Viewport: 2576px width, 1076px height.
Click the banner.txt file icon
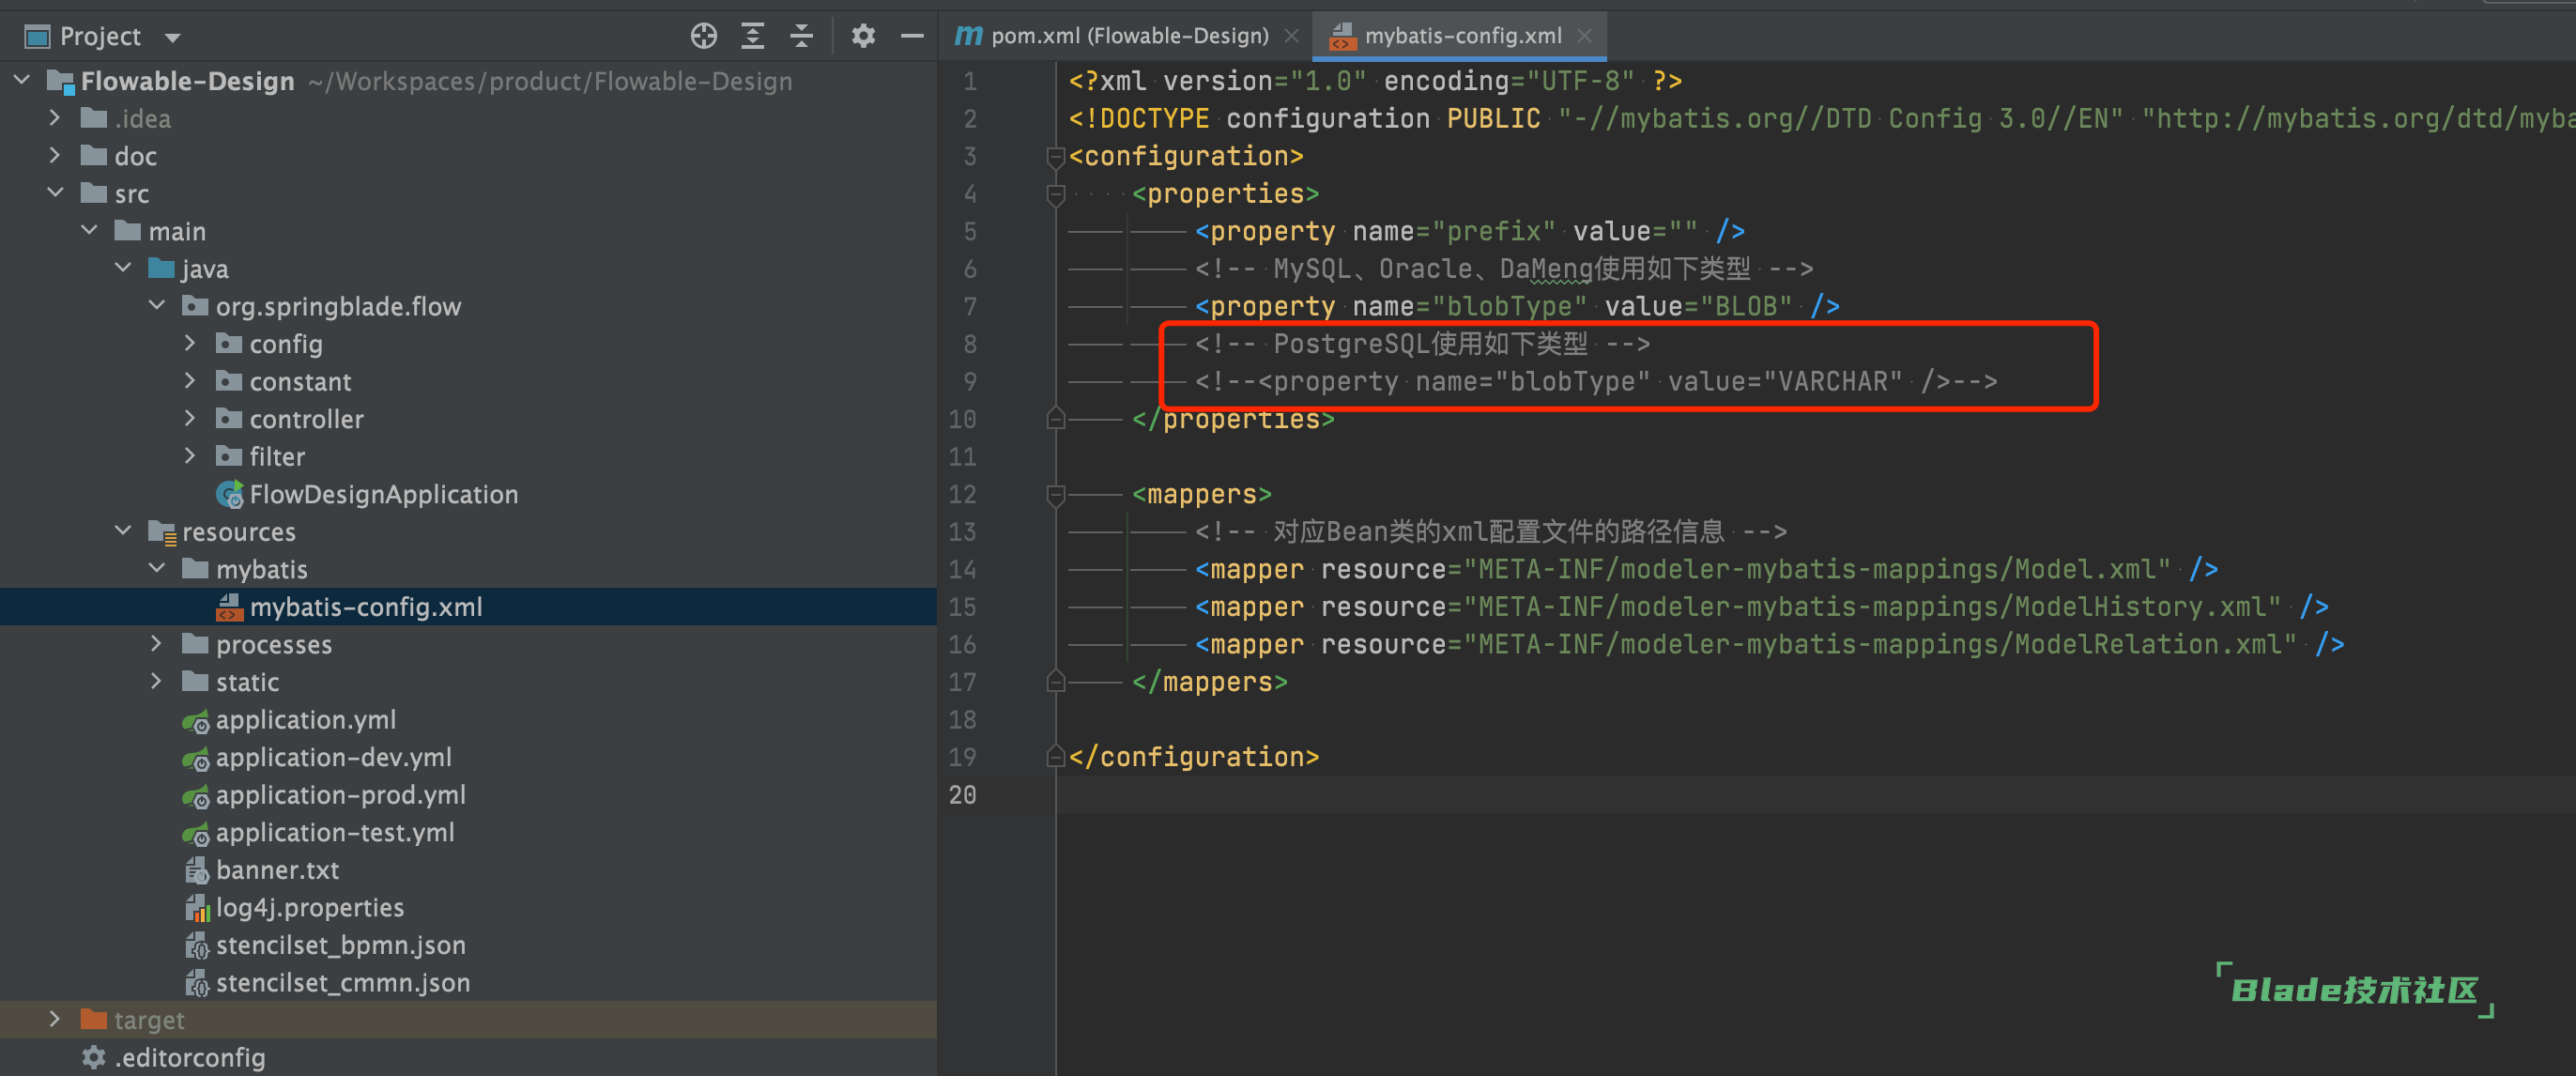pos(196,870)
